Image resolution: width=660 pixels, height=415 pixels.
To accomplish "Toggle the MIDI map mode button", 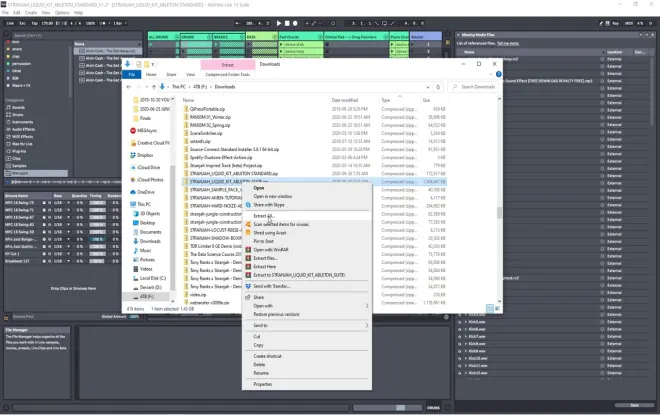I will [x=629, y=24].
